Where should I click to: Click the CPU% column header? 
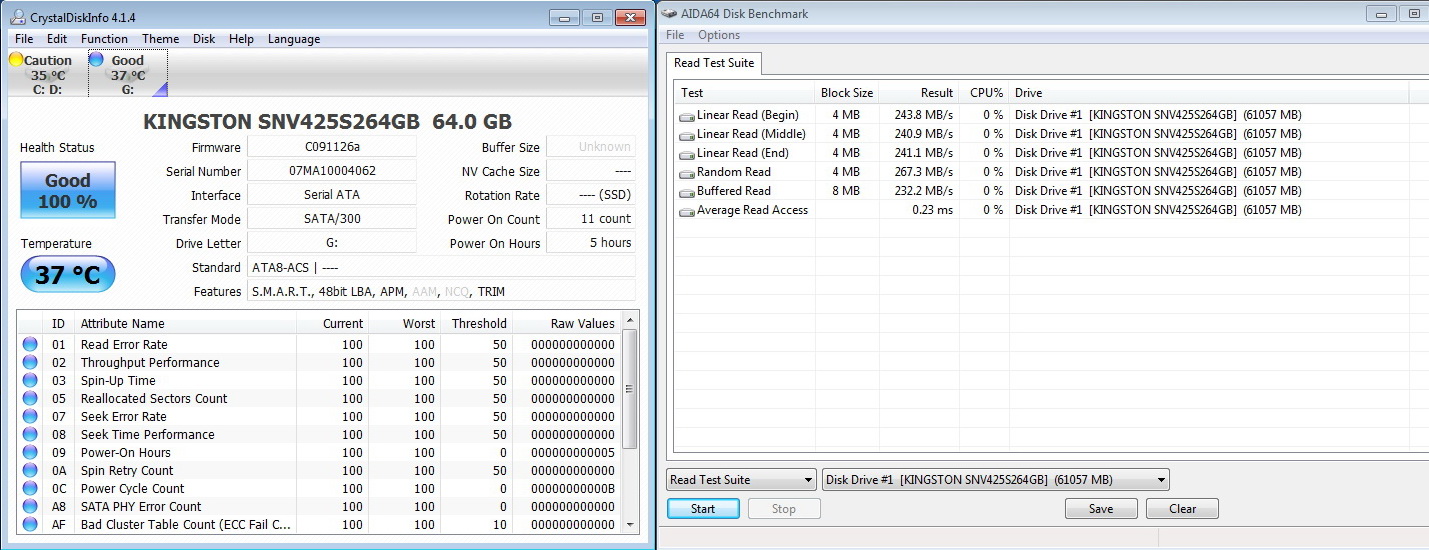(x=984, y=93)
